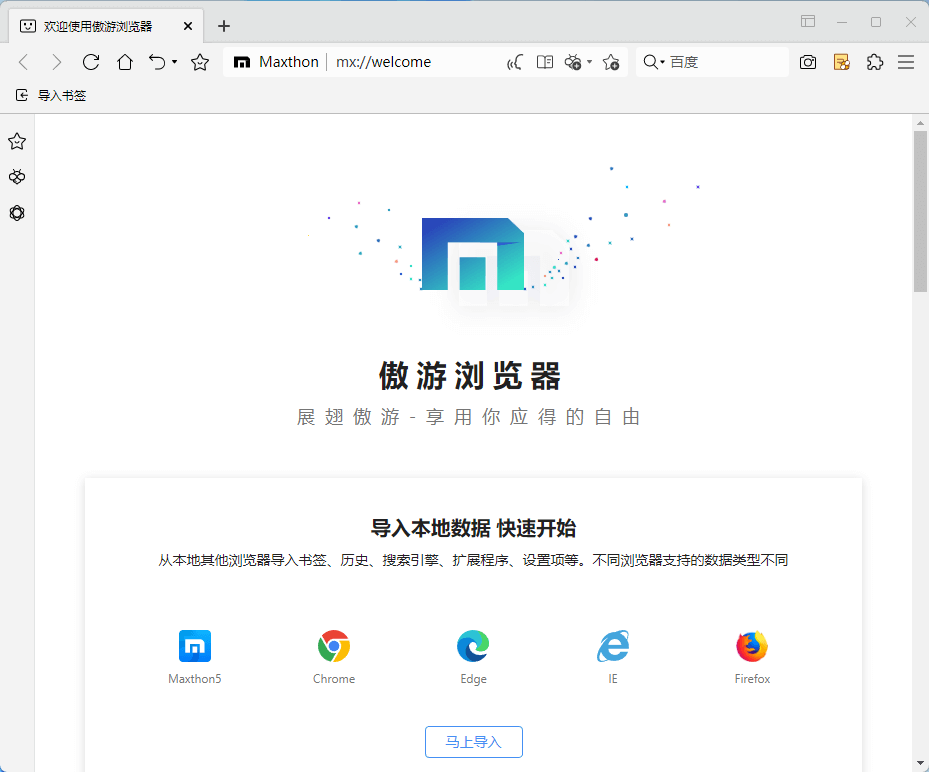Select Chrome as import source
This screenshot has width=929, height=772.
click(334, 657)
